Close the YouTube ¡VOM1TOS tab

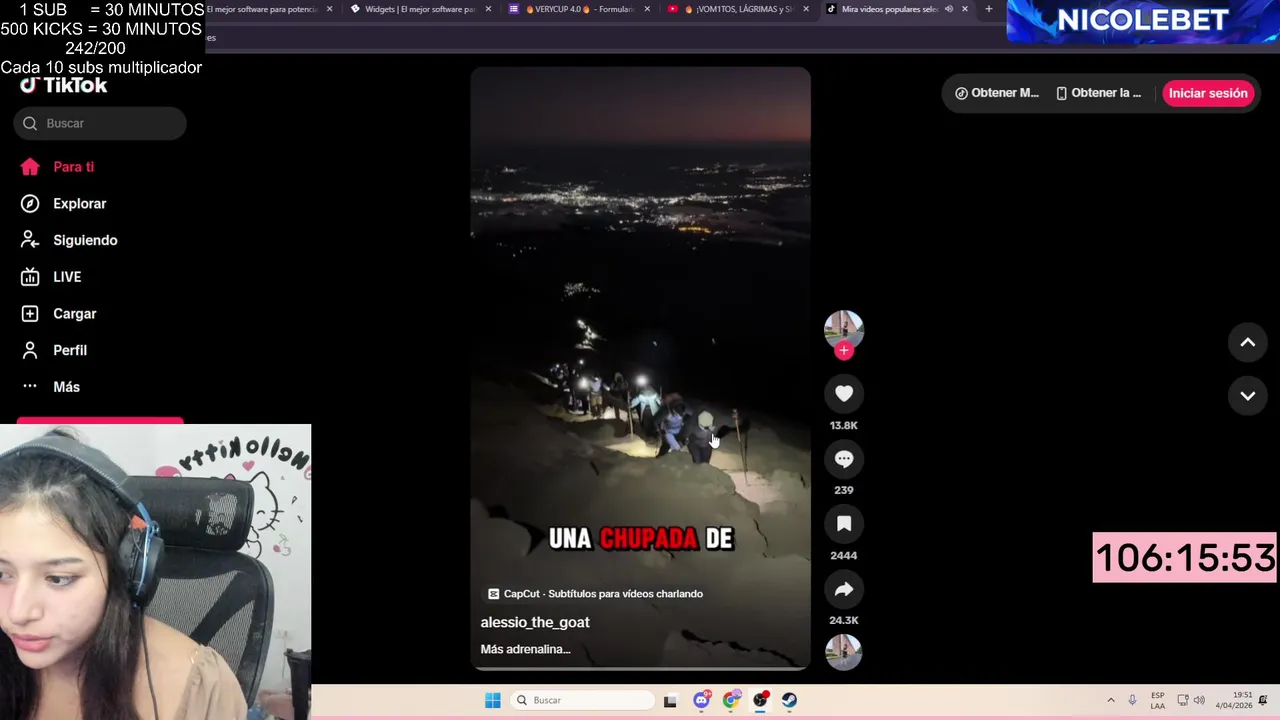[806, 9]
